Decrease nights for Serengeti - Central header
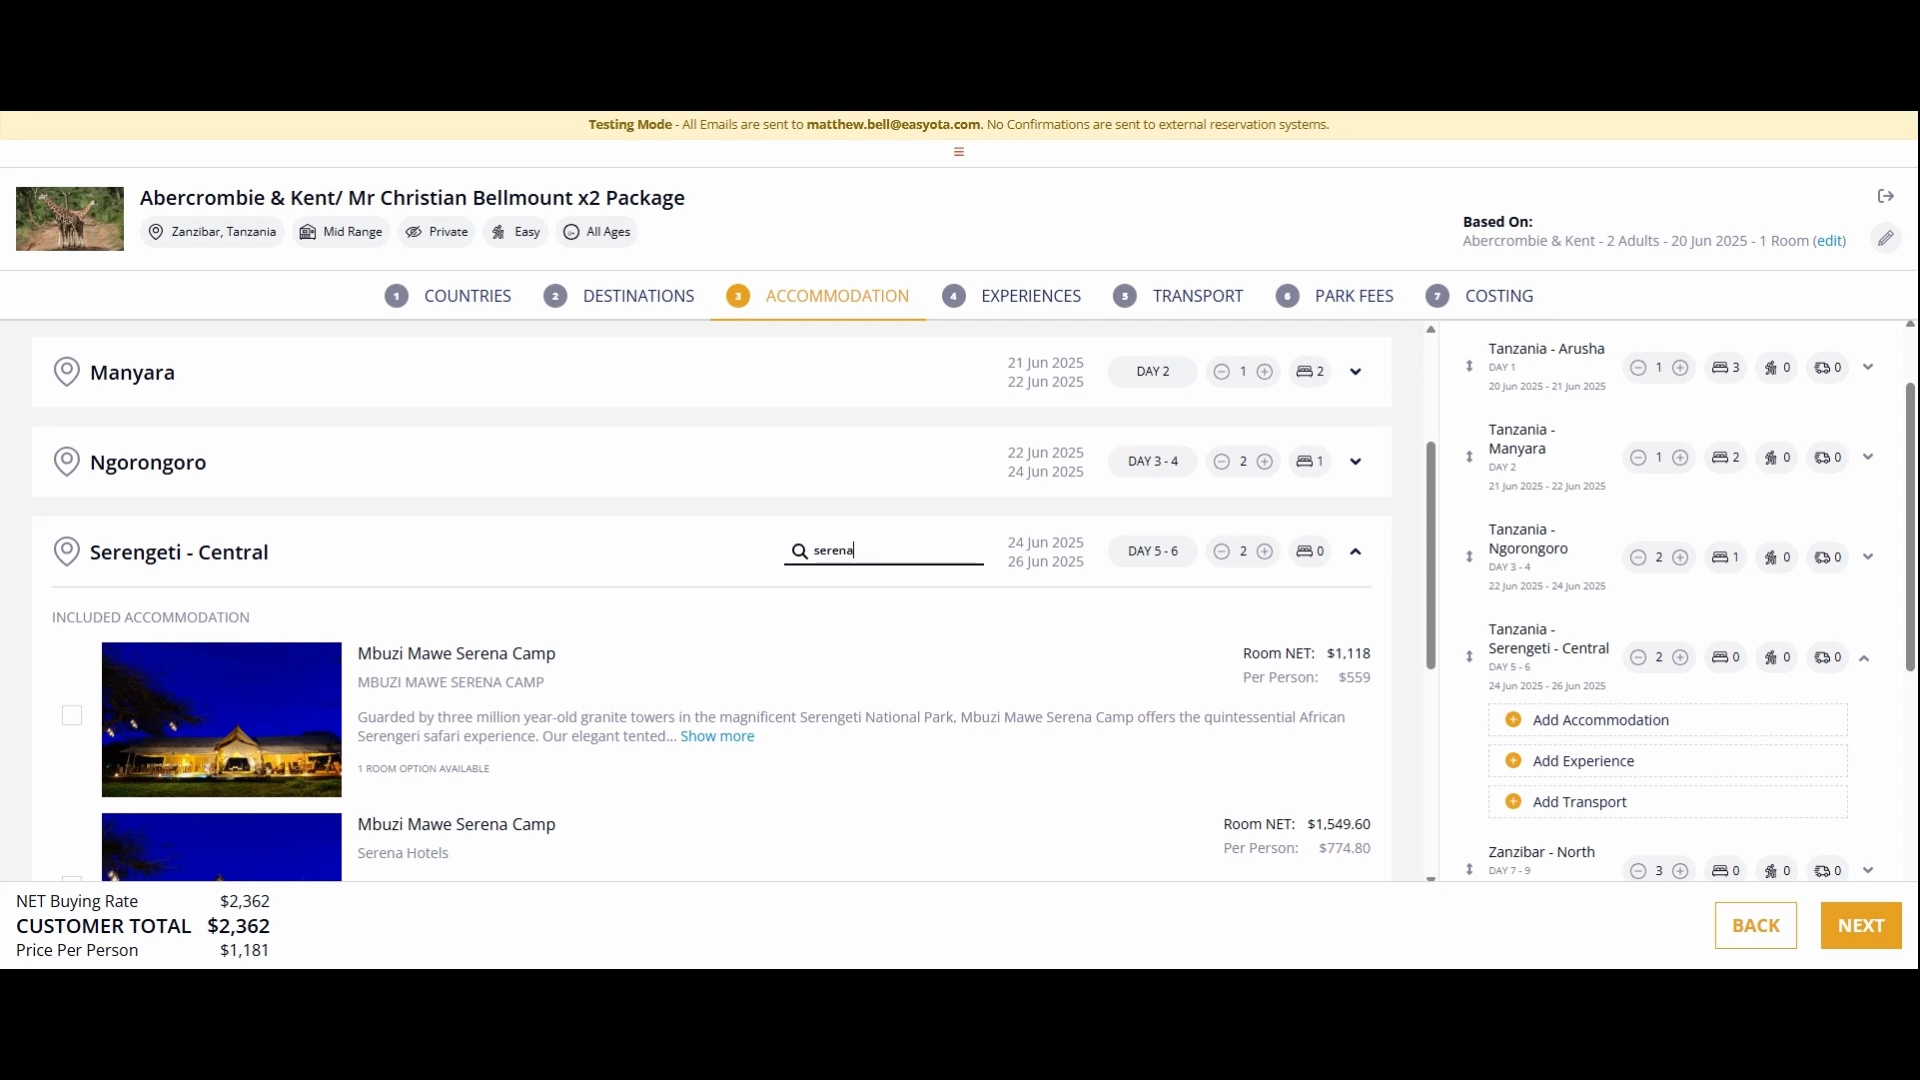Image resolution: width=1920 pixels, height=1080 pixels. (x=1221, y=552)
